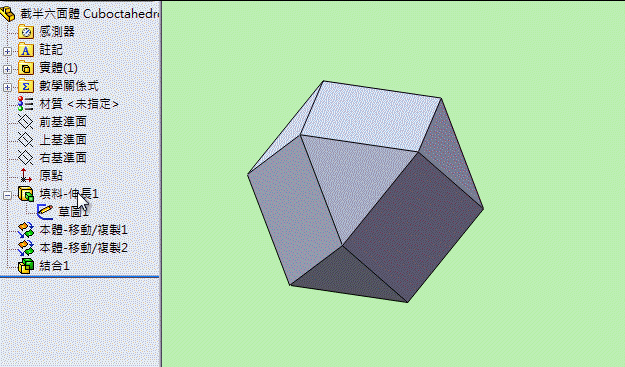Click the 實體(1) folder icon
This screenshot has width=625, height=367.
point(26,68)
